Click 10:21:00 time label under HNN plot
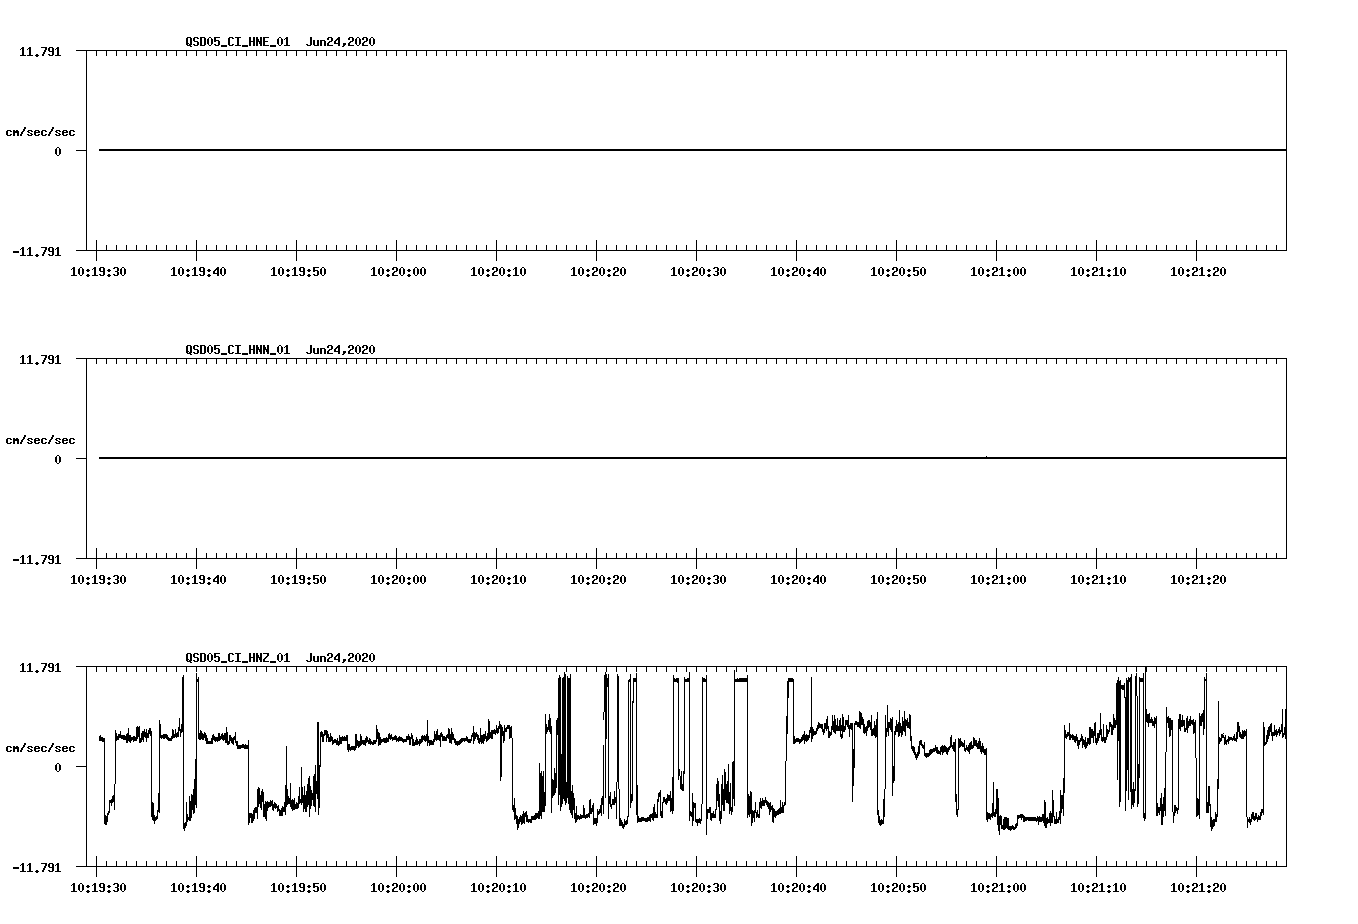Screen dimensions: 1358x924 click(998, 579)
